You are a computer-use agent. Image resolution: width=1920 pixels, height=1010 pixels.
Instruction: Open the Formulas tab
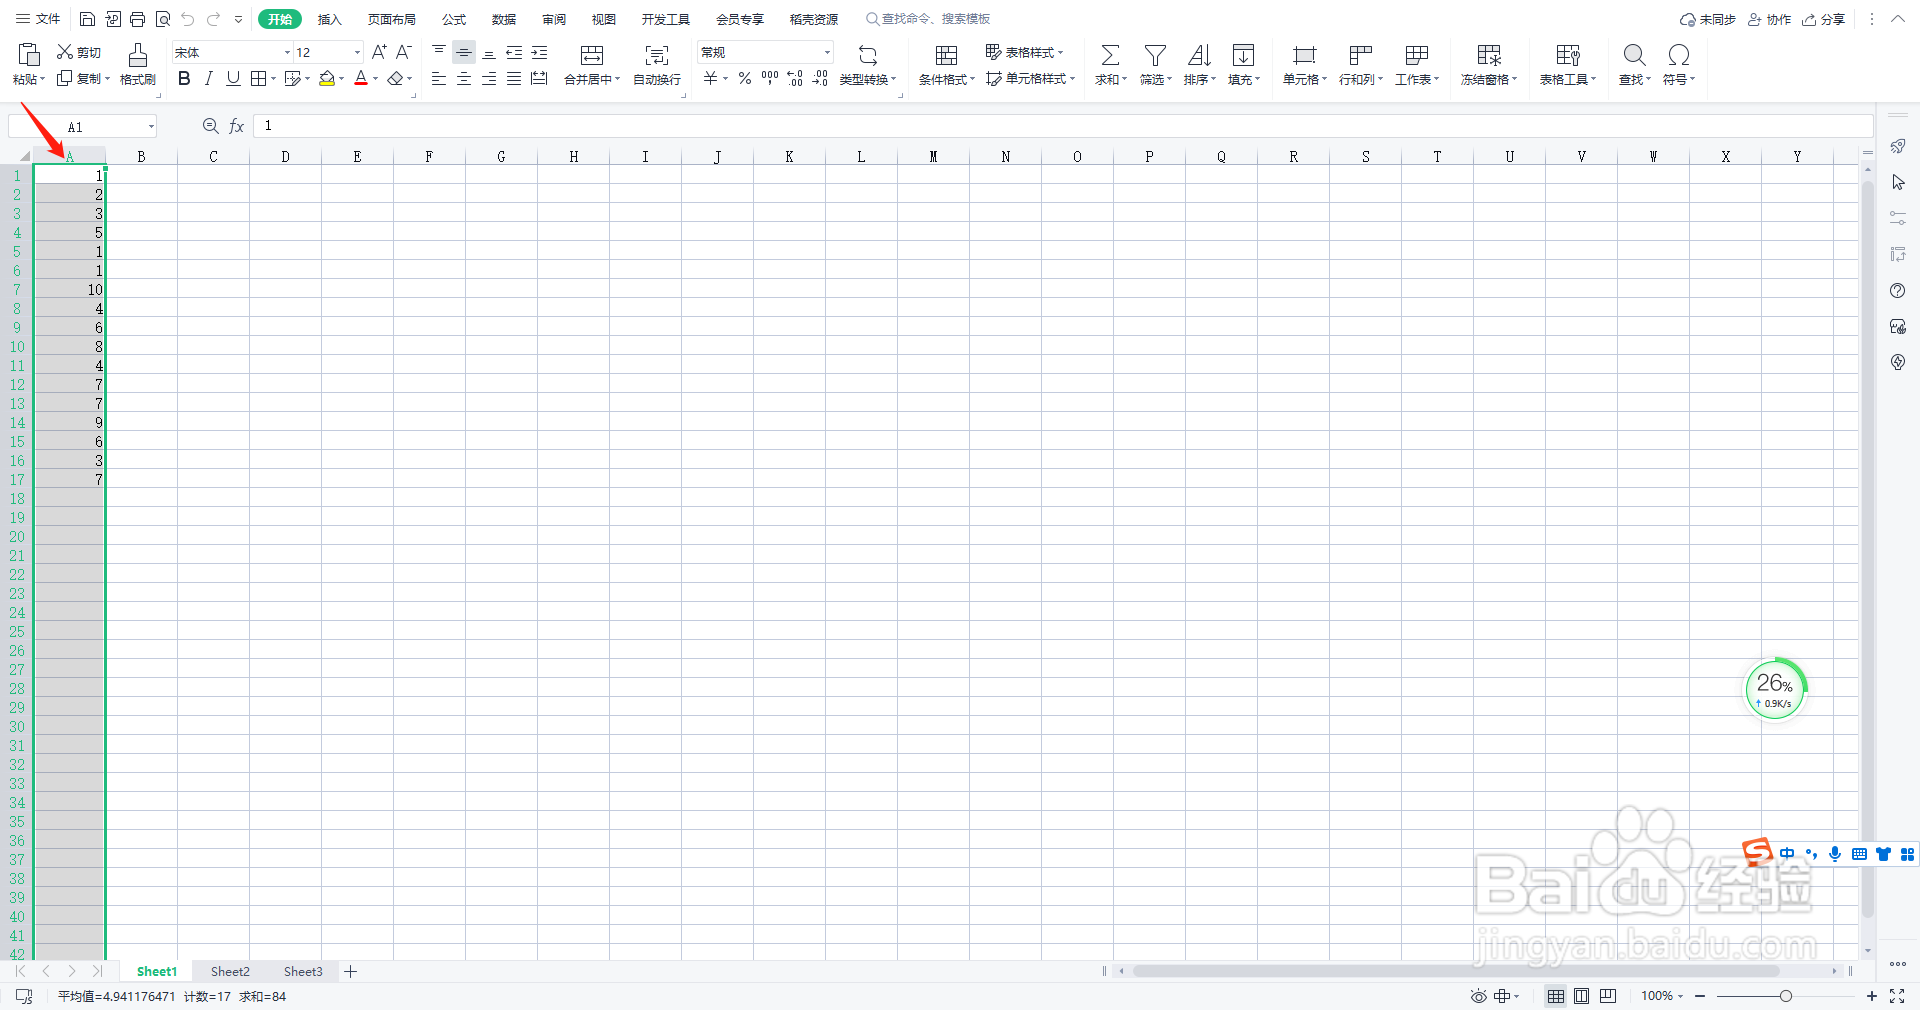[x=454, y=19]
